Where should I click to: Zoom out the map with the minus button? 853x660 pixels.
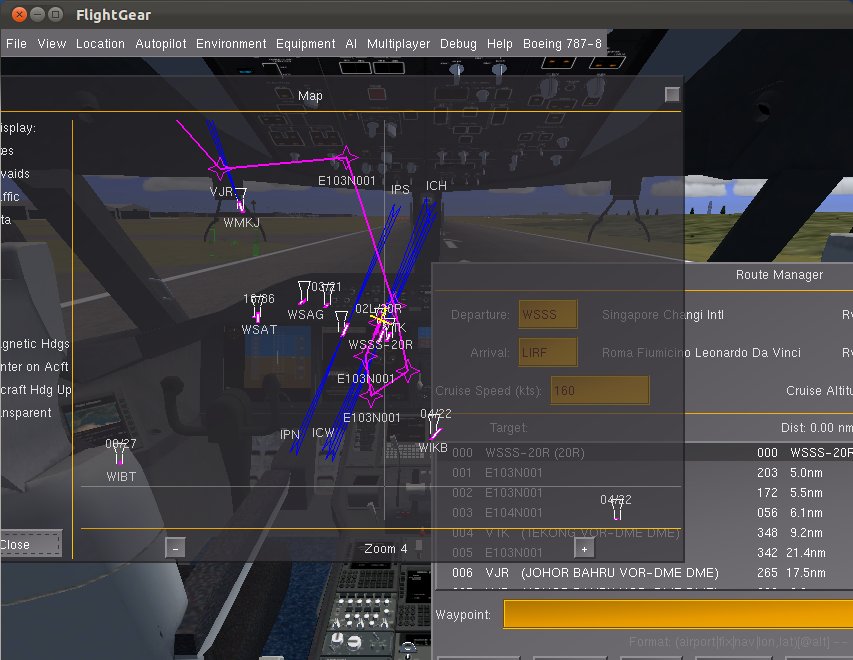tap(175, 548)
